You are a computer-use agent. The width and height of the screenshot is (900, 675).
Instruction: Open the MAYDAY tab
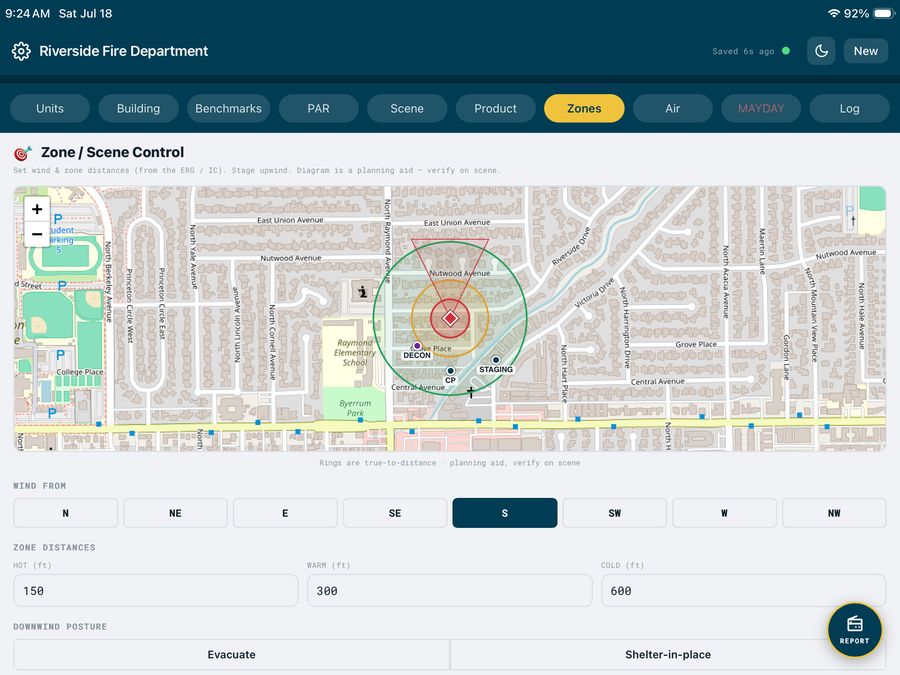(761, 108)
